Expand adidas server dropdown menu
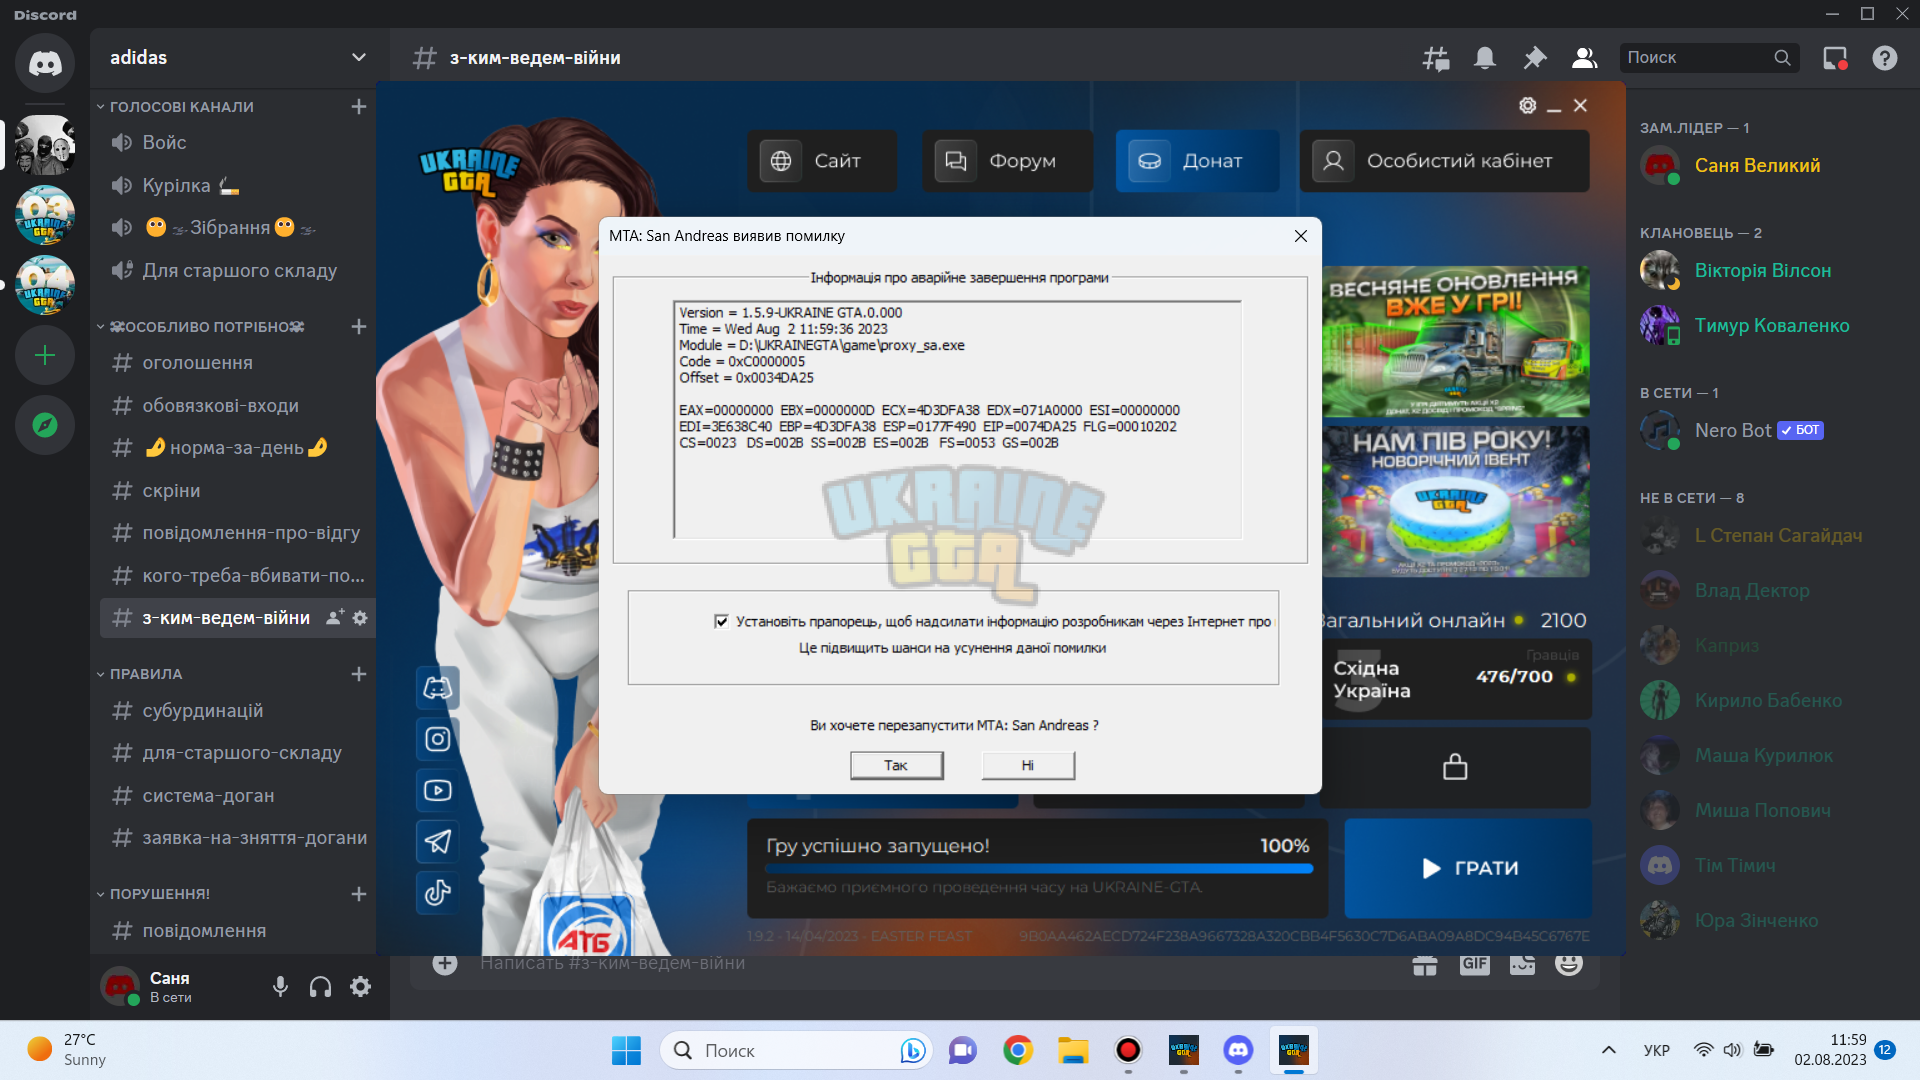Viewport: 1920px width, 1080px height. pyautogui.click(x=359, y=57)
